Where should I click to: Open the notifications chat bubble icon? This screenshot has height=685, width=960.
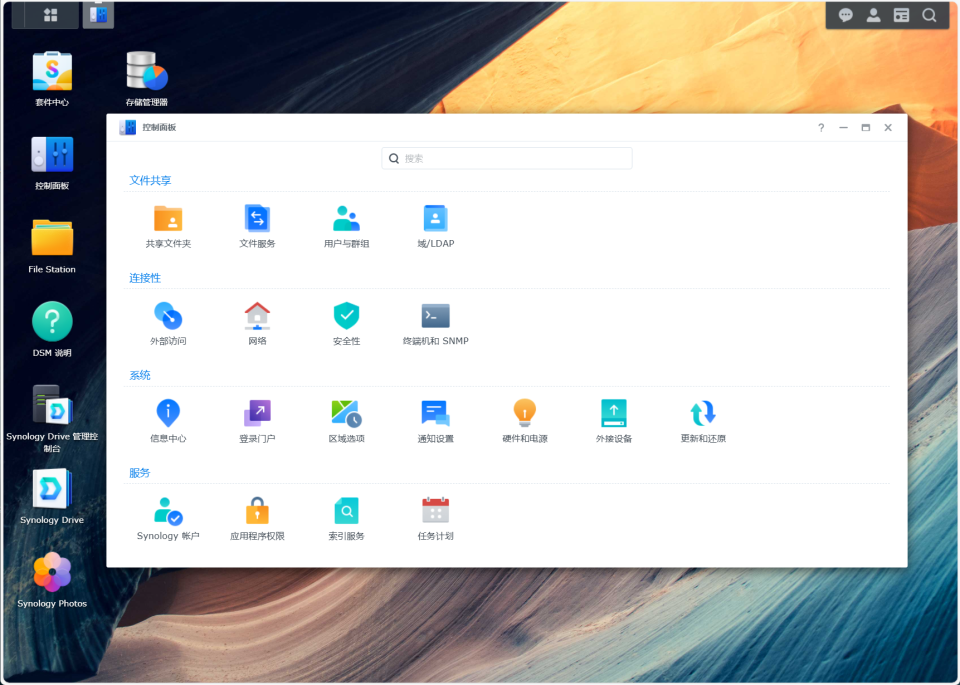tap(846, 15)
